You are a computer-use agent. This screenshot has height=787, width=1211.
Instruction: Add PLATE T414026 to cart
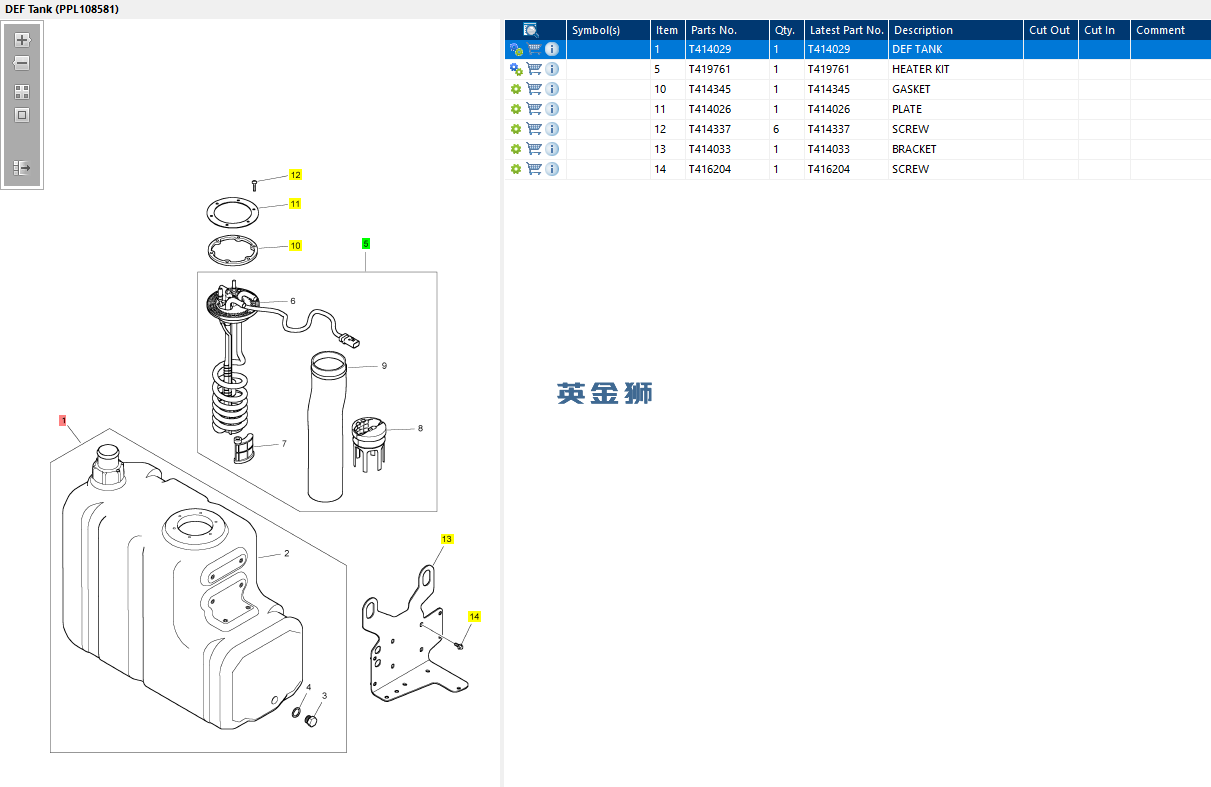[534, 109]
